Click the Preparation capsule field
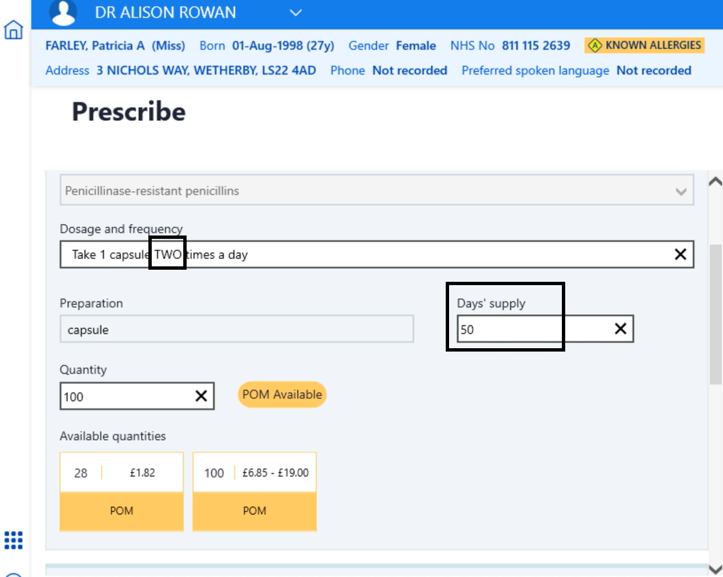The height and width of the screenshot is (577, 723). pos(237,329)
